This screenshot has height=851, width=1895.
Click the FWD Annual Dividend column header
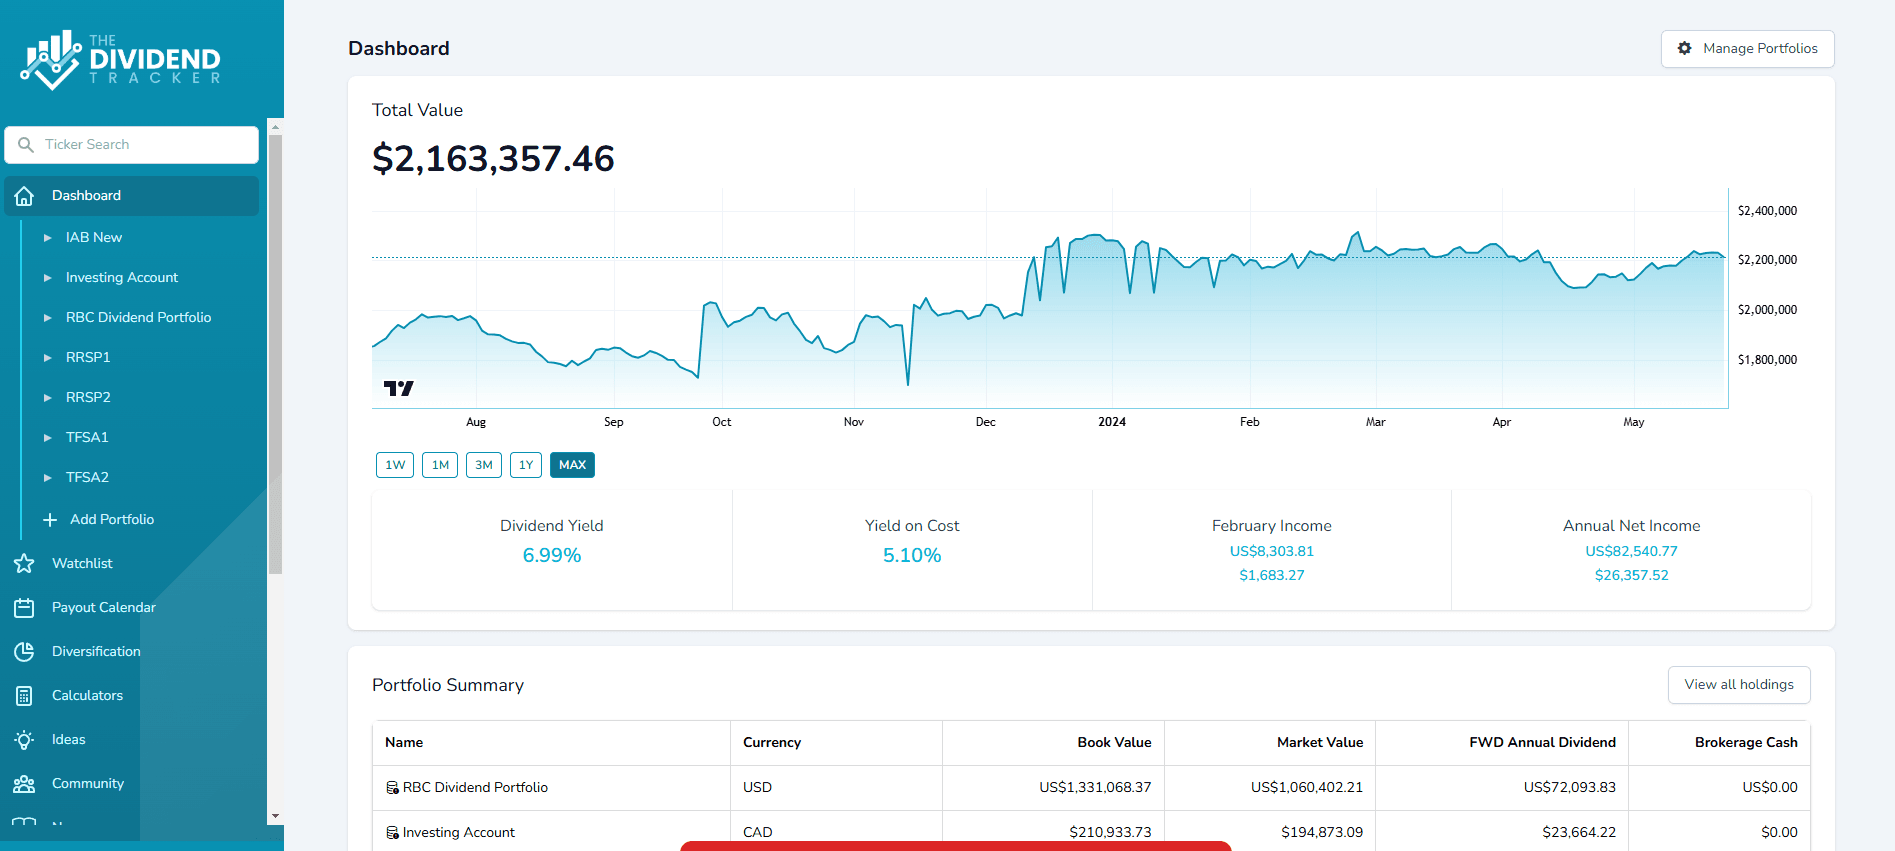click(x=1542, y=743)
